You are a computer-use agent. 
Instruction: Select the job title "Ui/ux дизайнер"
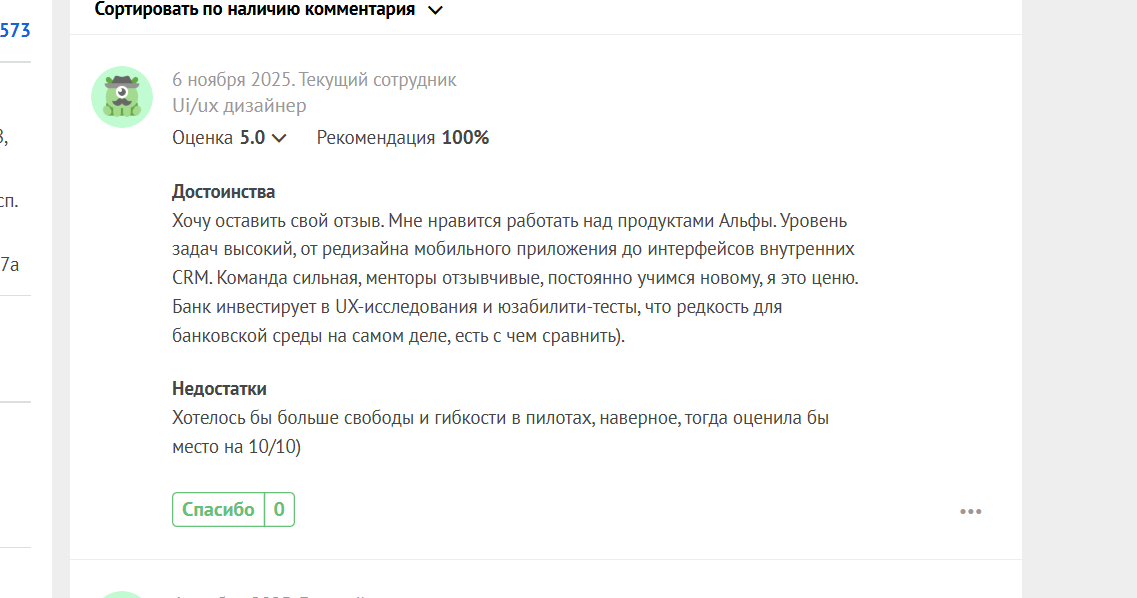coord(239,105)
